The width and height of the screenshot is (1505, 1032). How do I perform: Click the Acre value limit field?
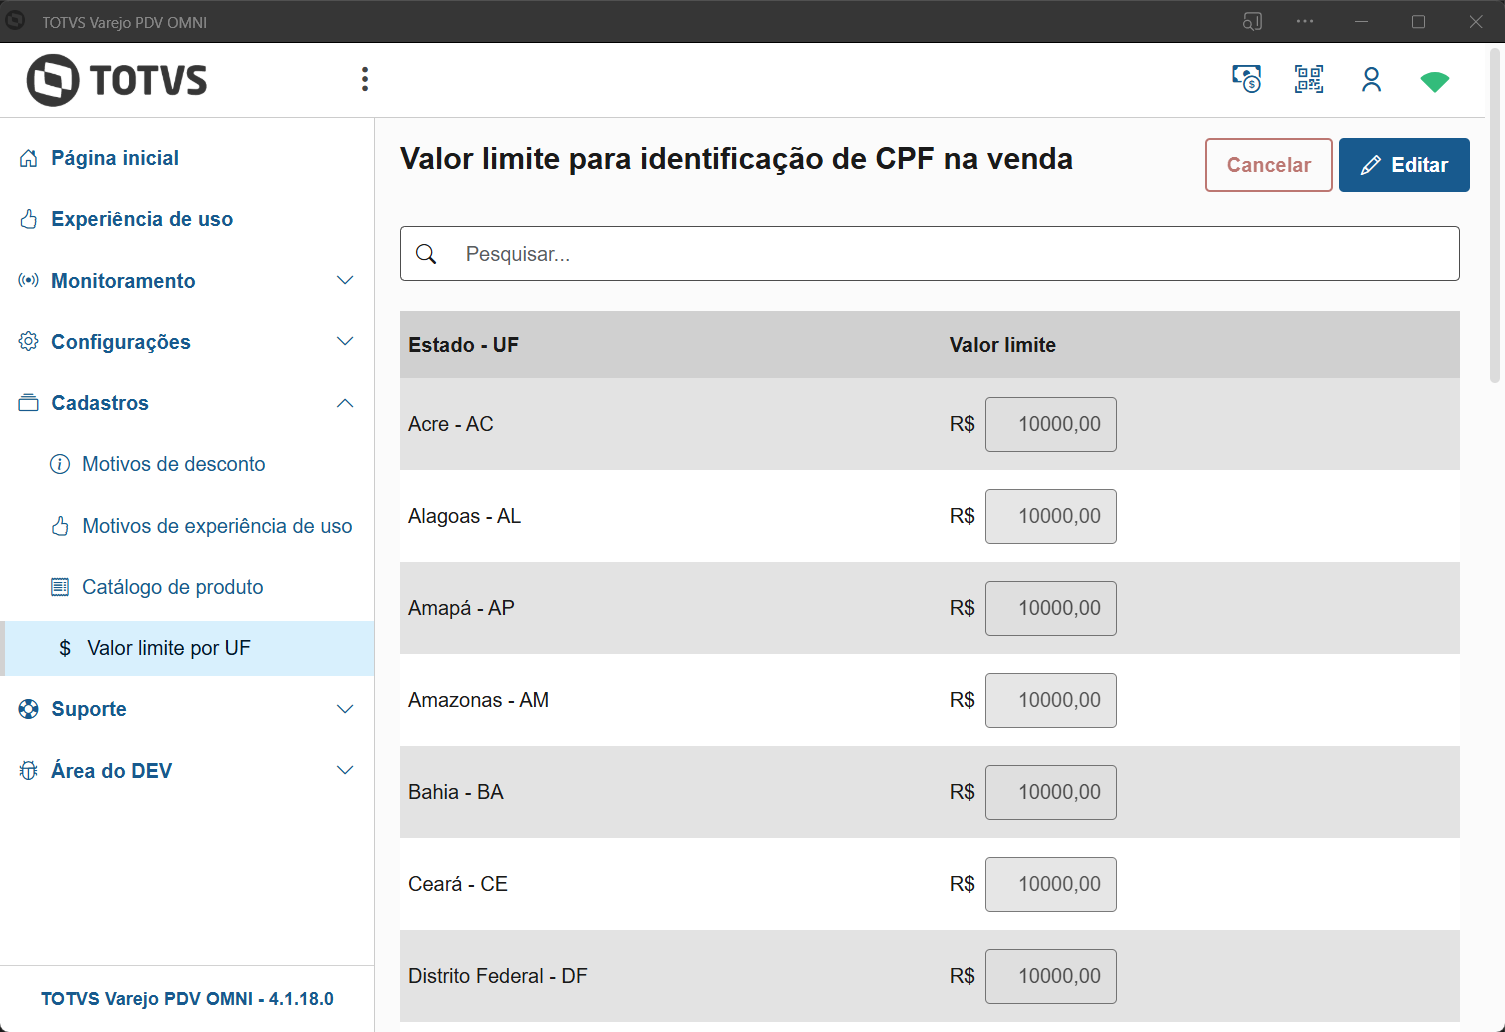(1050, 424)
